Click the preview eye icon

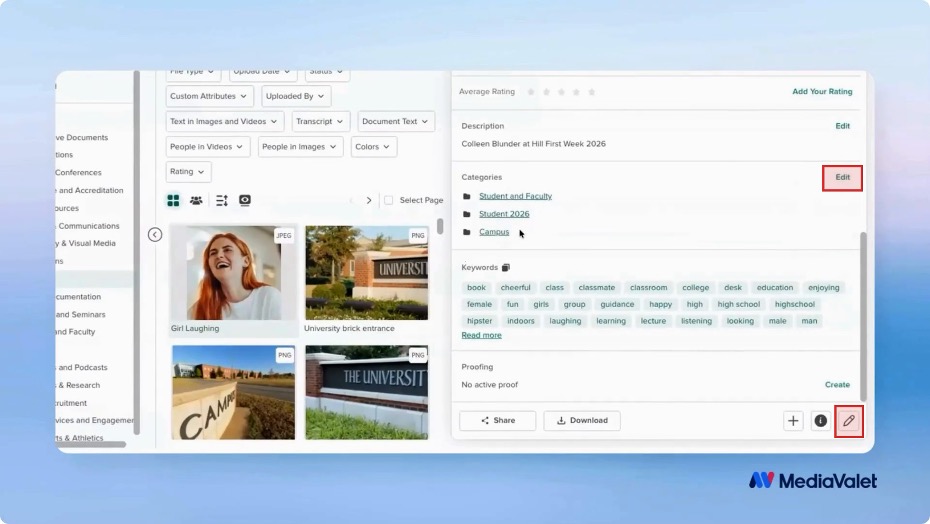click(x=245, y=200)
